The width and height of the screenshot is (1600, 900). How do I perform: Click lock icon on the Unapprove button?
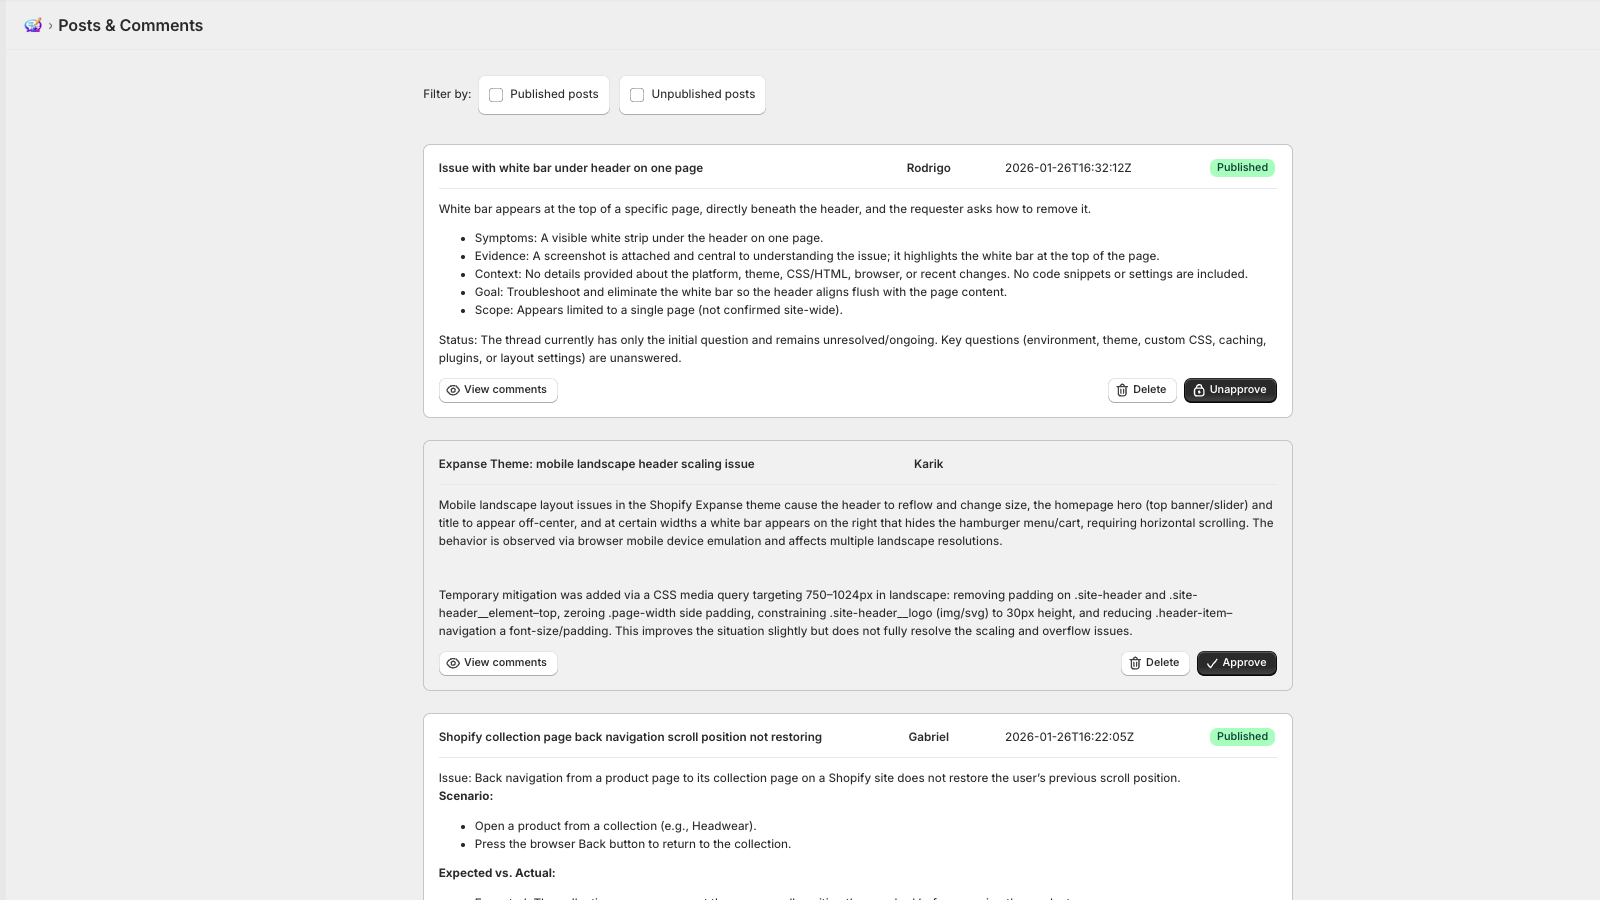1199,390
